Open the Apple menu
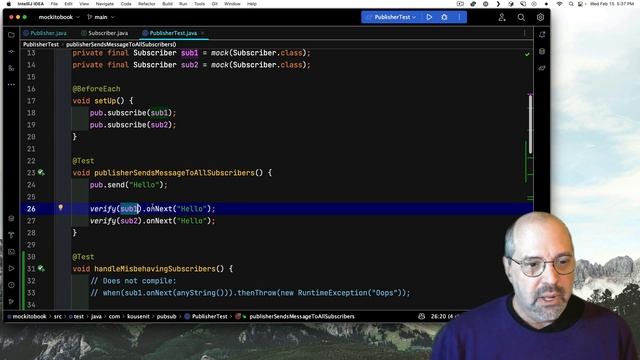The image size is (640, 360). tap(9, 4)
